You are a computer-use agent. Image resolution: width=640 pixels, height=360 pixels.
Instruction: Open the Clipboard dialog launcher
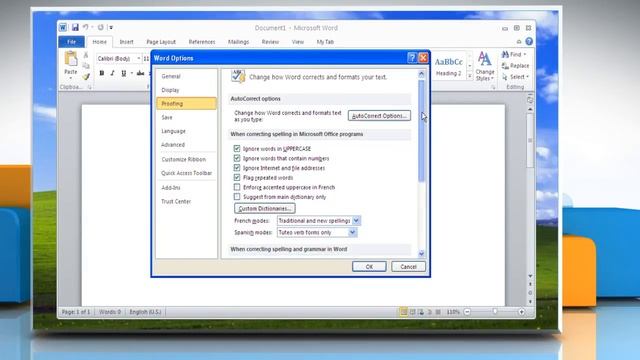[89, 87]
